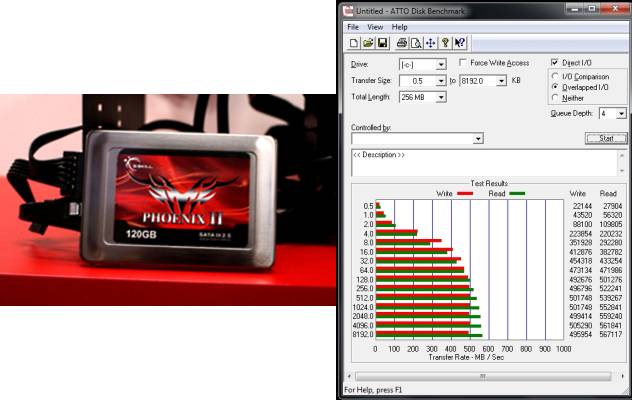Click the 128.0 row read value 501276
This screenshot has height=400, width=632.
611,279
